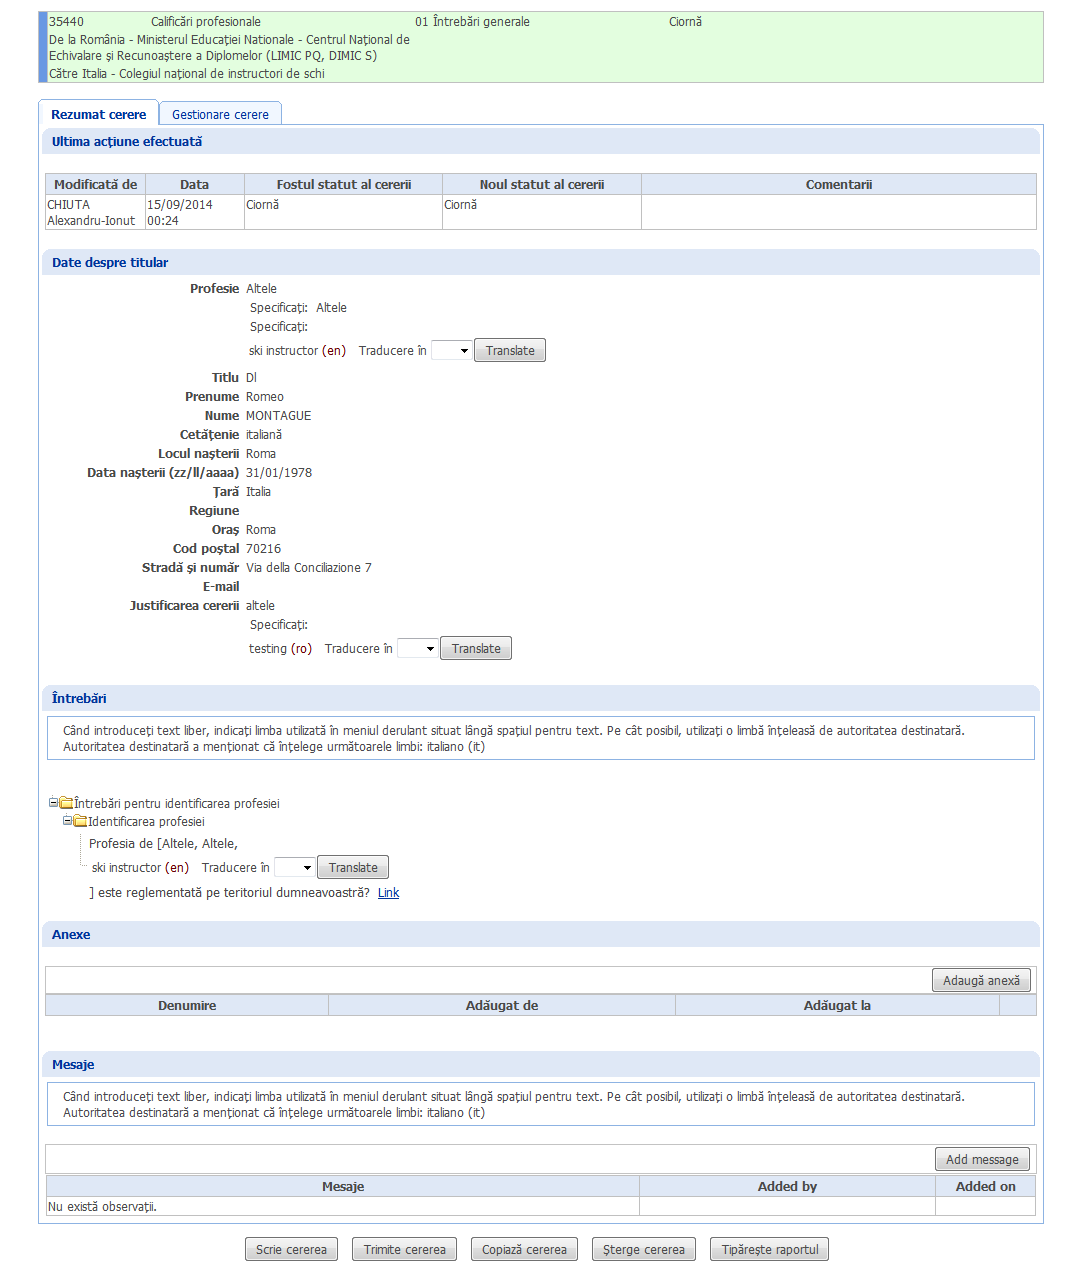1082x1285 pixels.
Task: Duplicate request using Copiază cererea
Action: click(x=524, y=1250)
